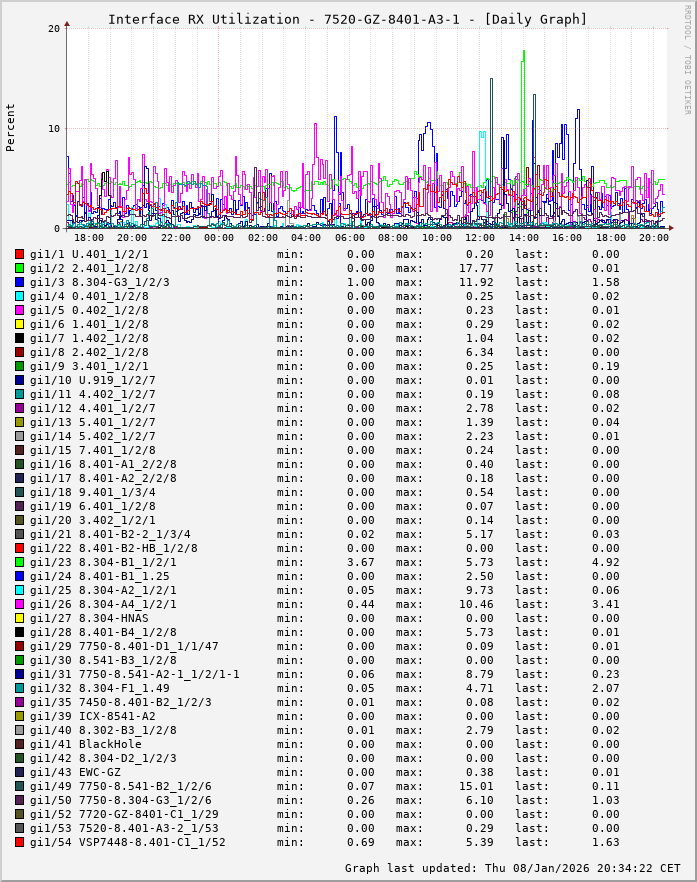Select the cyan swatch for gi1/25 8.304-A2_1/2/1
697x882 pixels.
click(x=19, y=590)
